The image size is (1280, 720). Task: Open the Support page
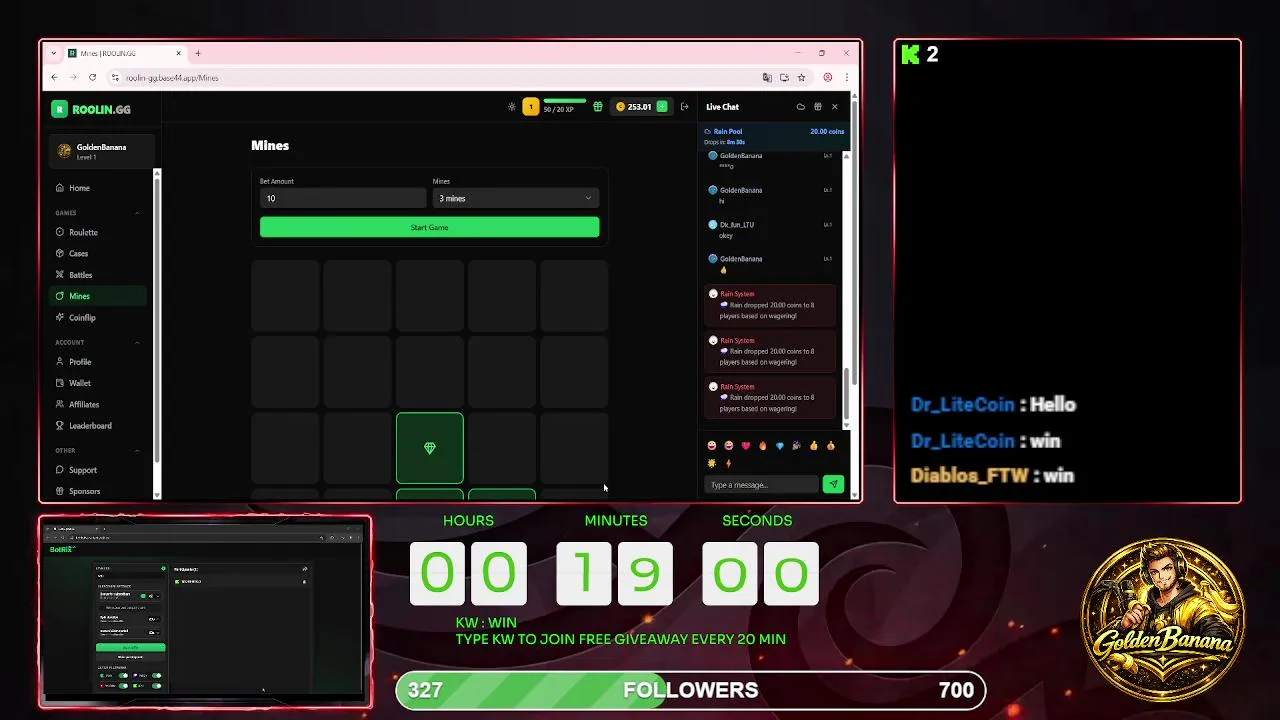(98, 470)
